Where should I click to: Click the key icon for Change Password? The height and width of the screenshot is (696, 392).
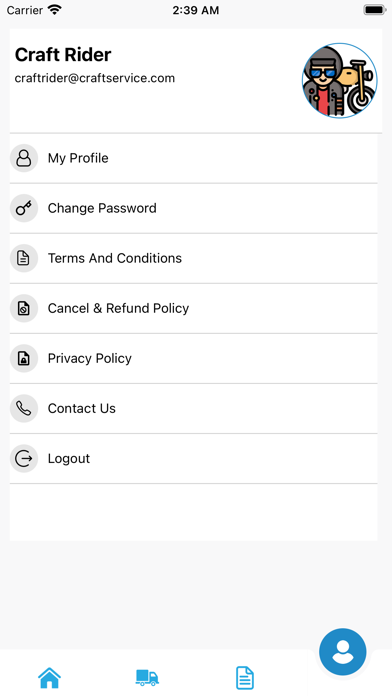[24, 208]
